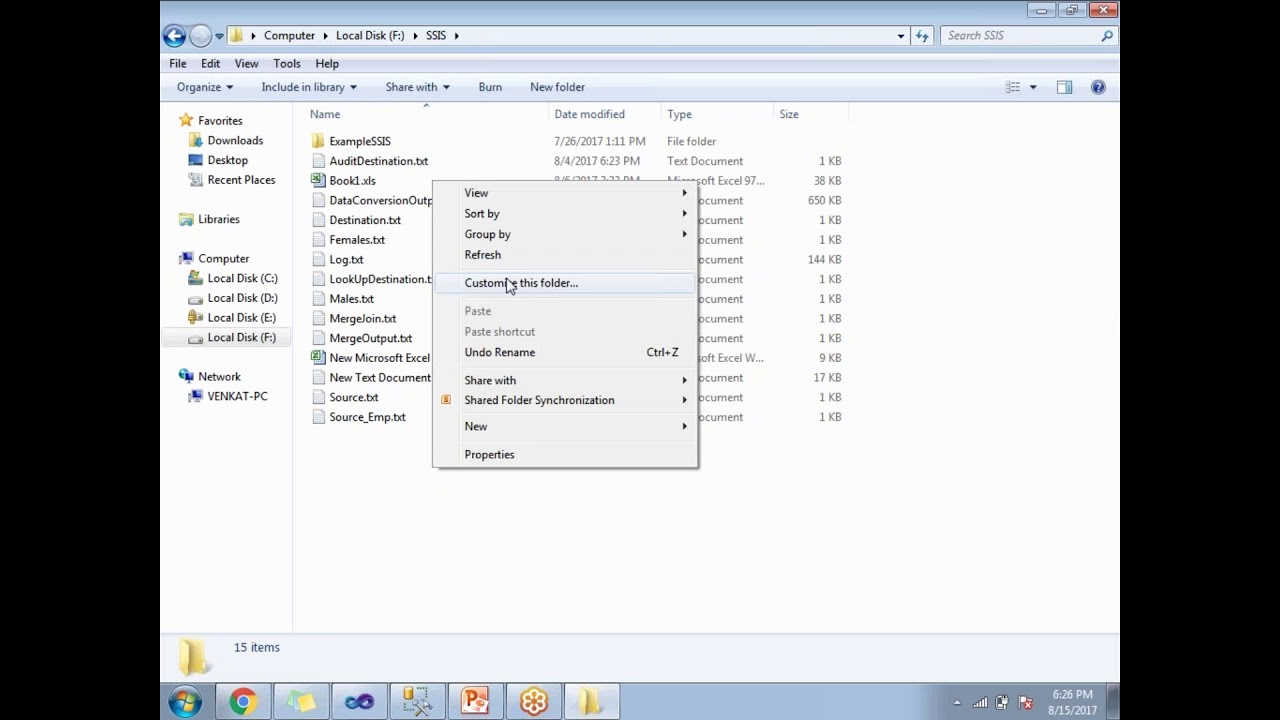The image size is (1280, 720).
Task: Expand Share with in context menu
Action: [565, 380]
